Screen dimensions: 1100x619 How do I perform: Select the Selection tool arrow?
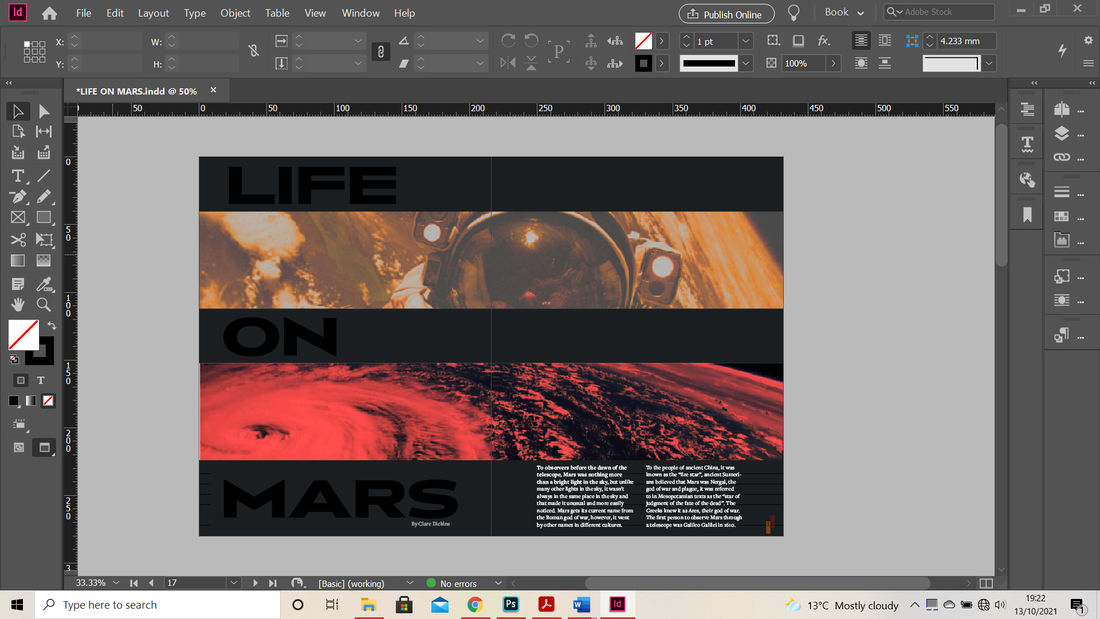tap(18, 111)
